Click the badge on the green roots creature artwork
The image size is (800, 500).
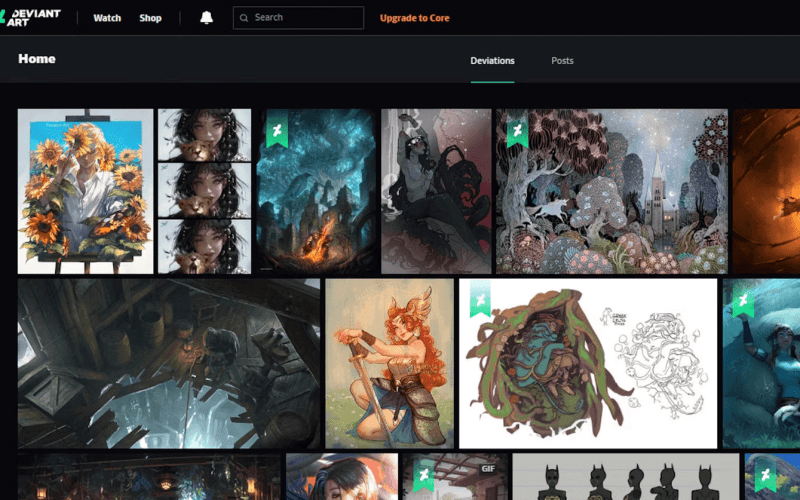pos(480,299)
